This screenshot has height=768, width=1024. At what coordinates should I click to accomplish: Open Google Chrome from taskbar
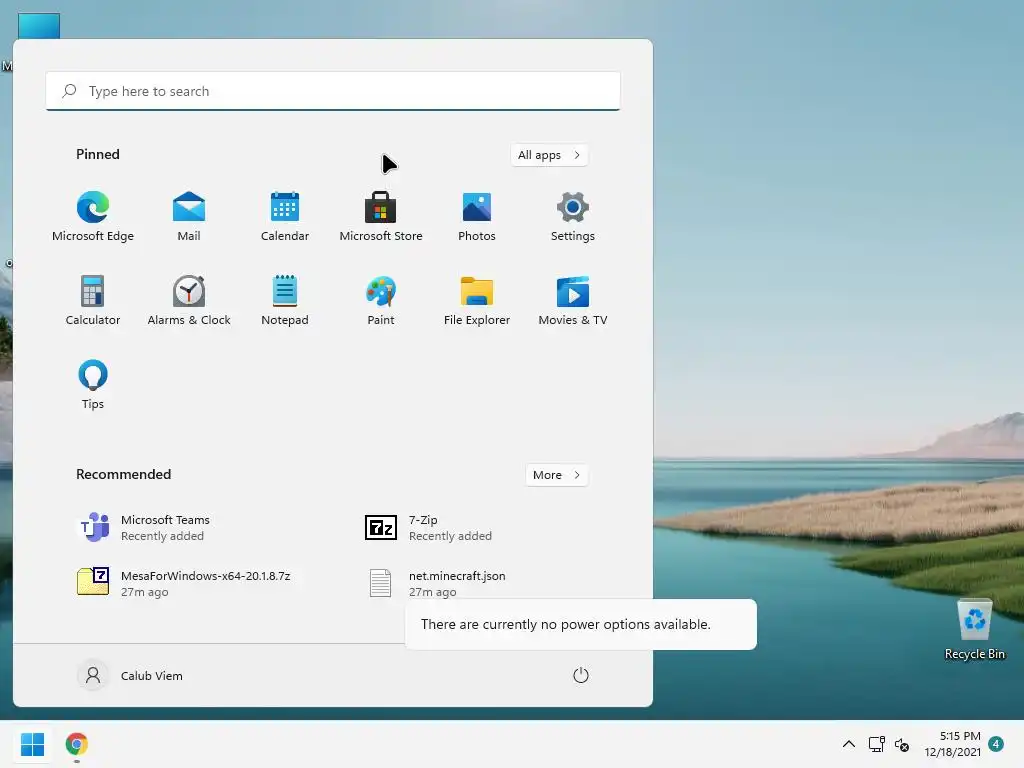pyautogui.click(x=76, y=744)
